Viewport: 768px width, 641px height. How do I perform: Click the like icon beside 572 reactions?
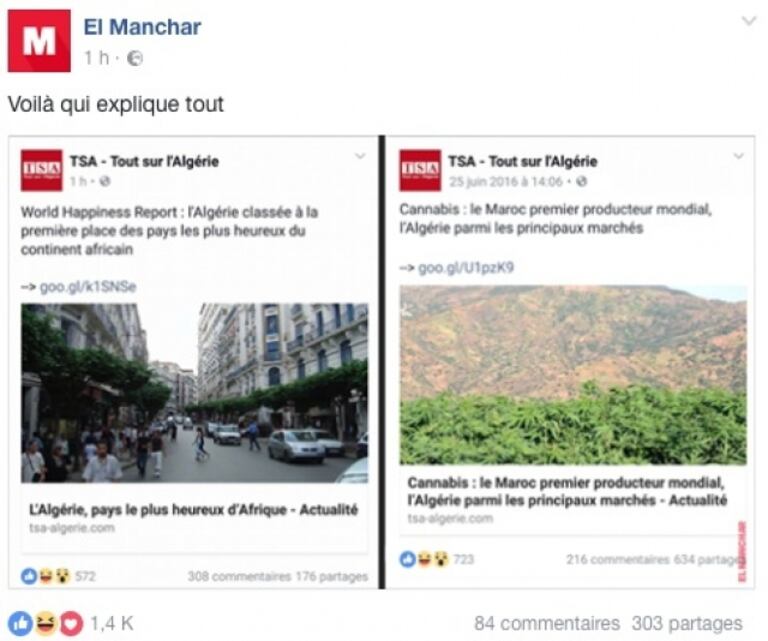click(29, 576)
